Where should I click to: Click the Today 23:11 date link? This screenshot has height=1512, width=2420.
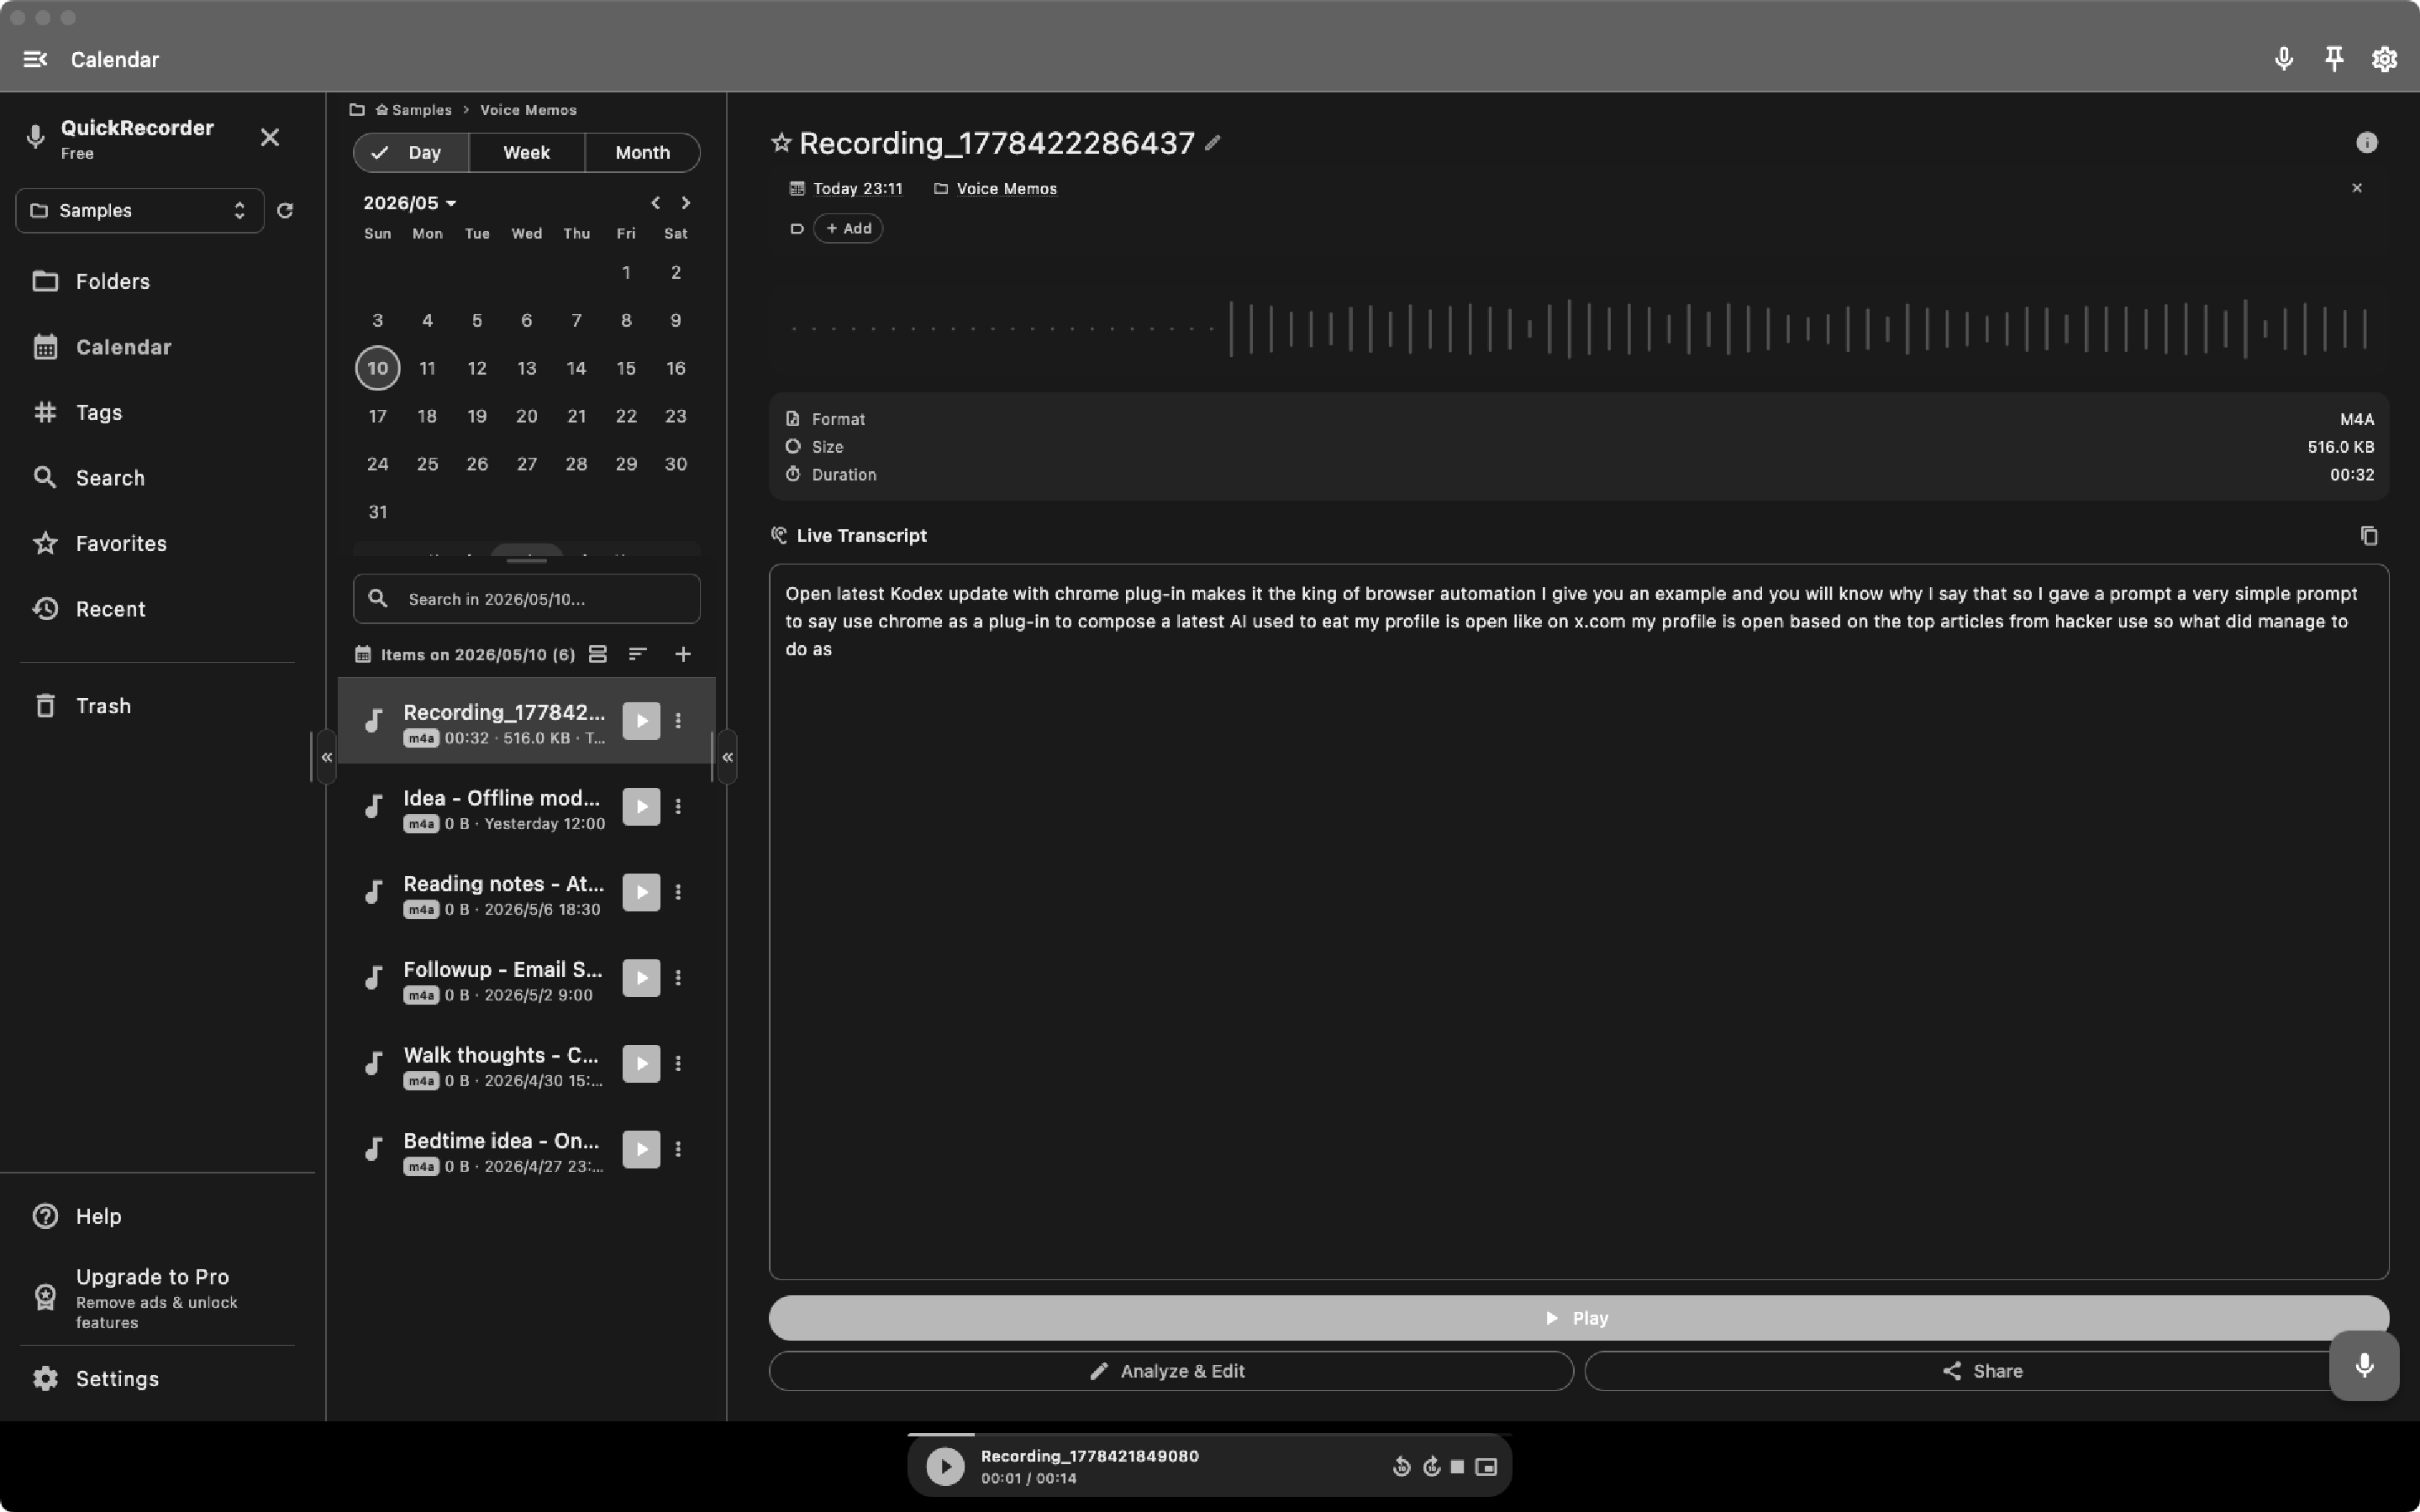click(857, 189)
